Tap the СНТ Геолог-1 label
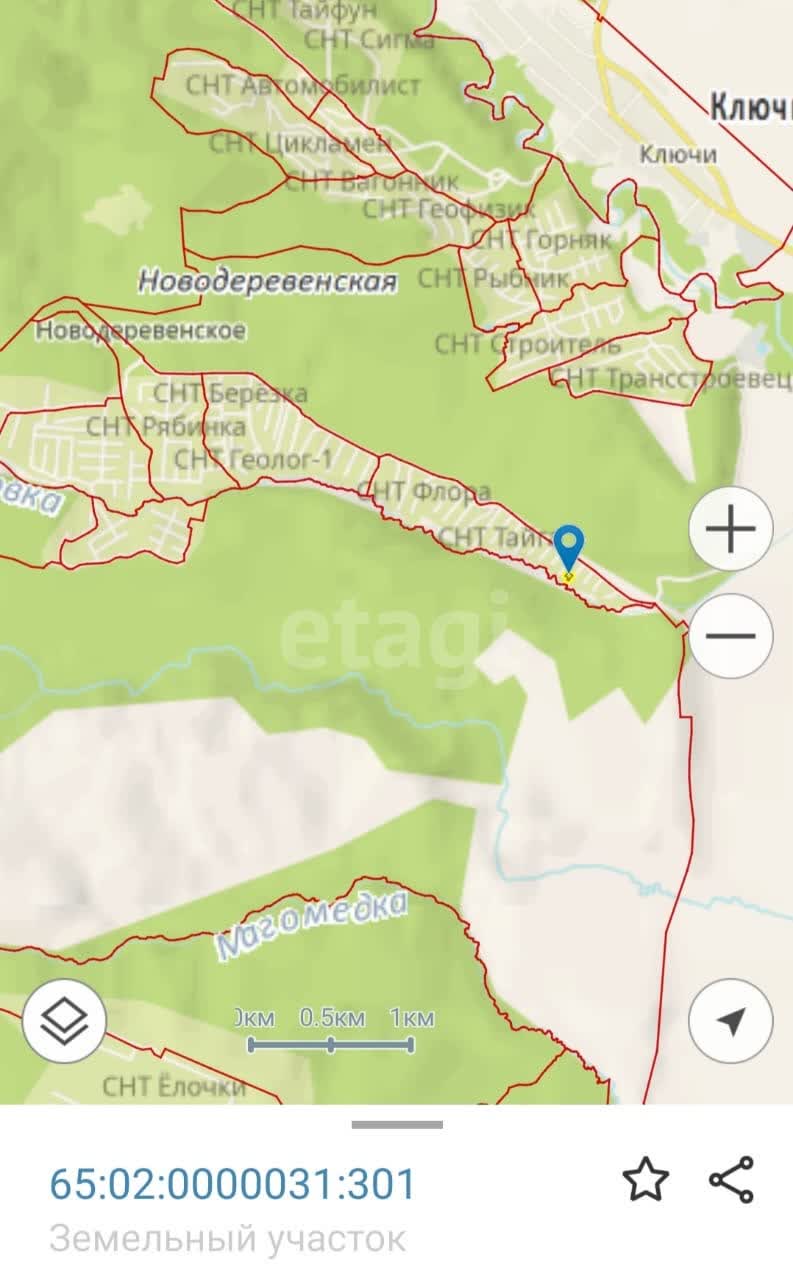This screenshot has height=1280, width=793. click(x=252, y=459)
